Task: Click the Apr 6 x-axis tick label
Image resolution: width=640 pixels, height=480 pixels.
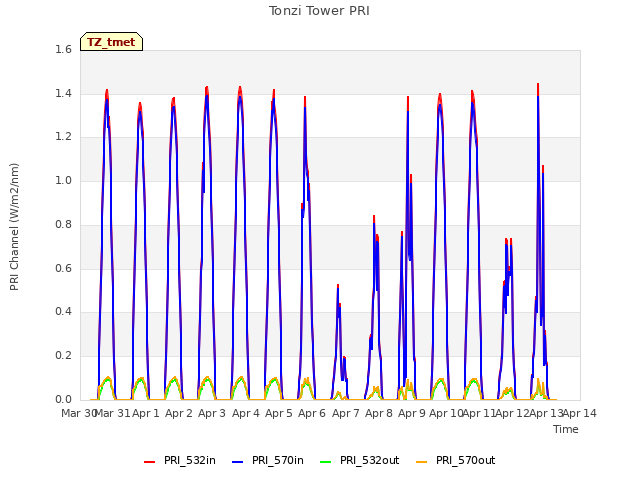Action: tap(312, 413)
